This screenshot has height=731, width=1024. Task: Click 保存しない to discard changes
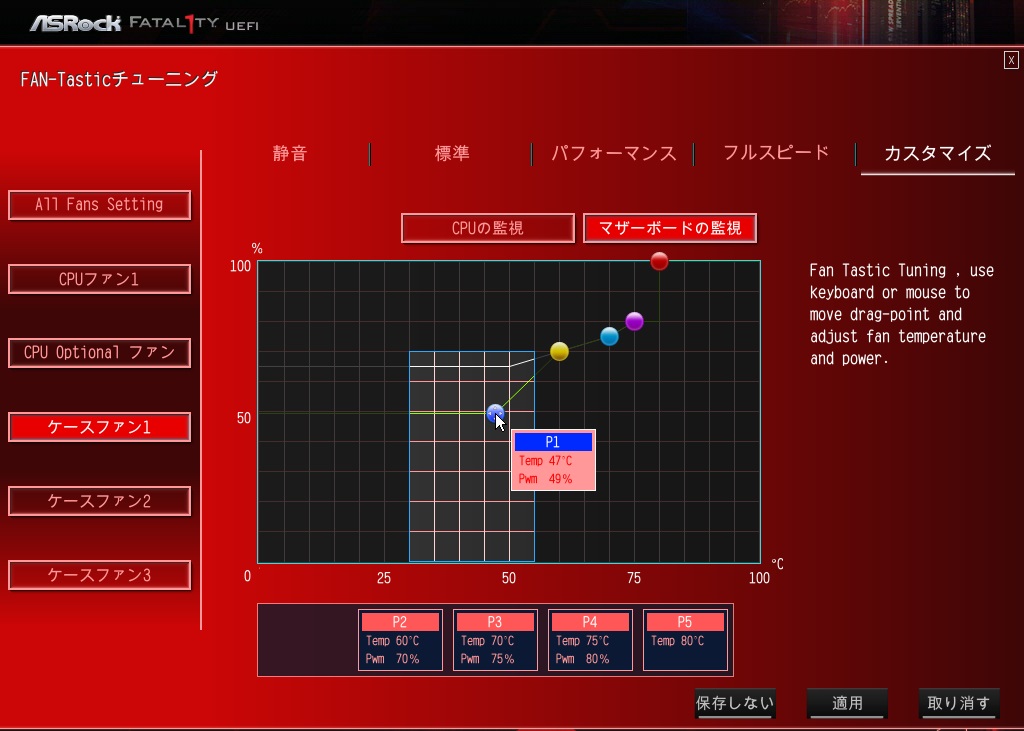pyautogui.click(x=735, y=704)
